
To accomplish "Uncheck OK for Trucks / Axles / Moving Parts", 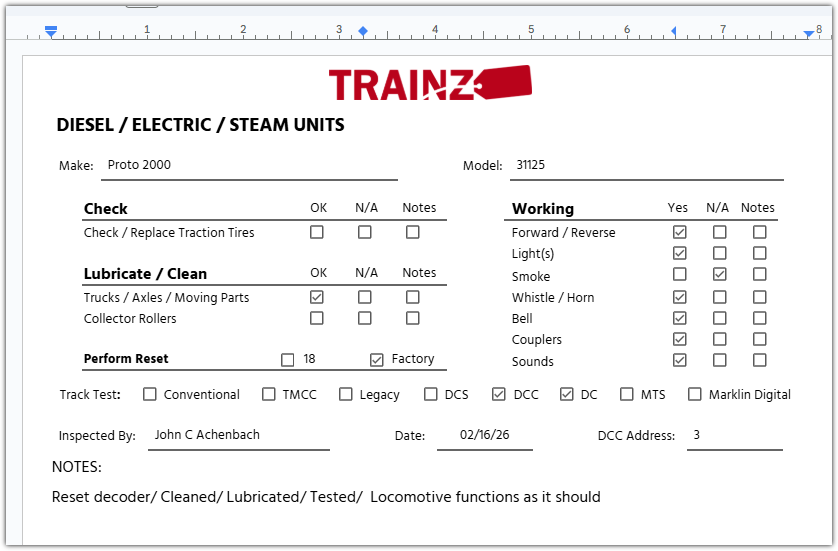I will [317, 297].
